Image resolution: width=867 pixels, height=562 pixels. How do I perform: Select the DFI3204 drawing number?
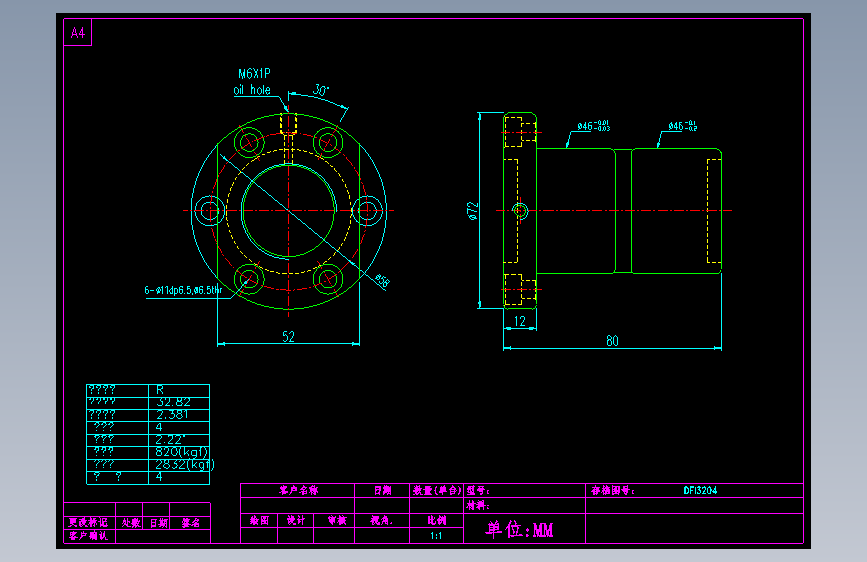pyautogui.click(x=700, y=490)
